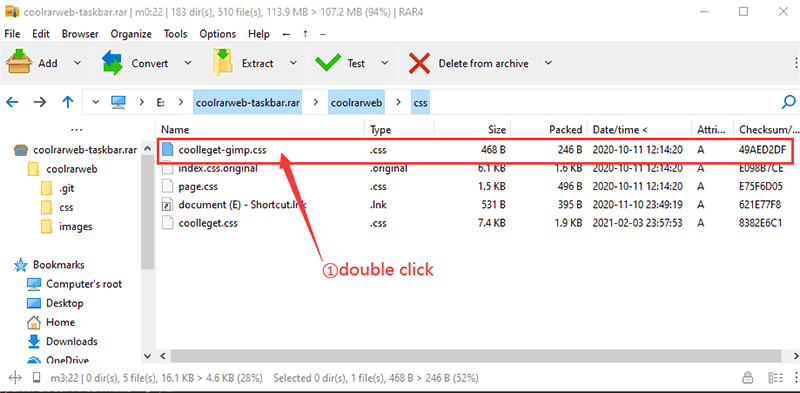Screen dimensions: 800x393
Task: Open the Delete from archive dropdown arrow
Action: click(548, 63)
